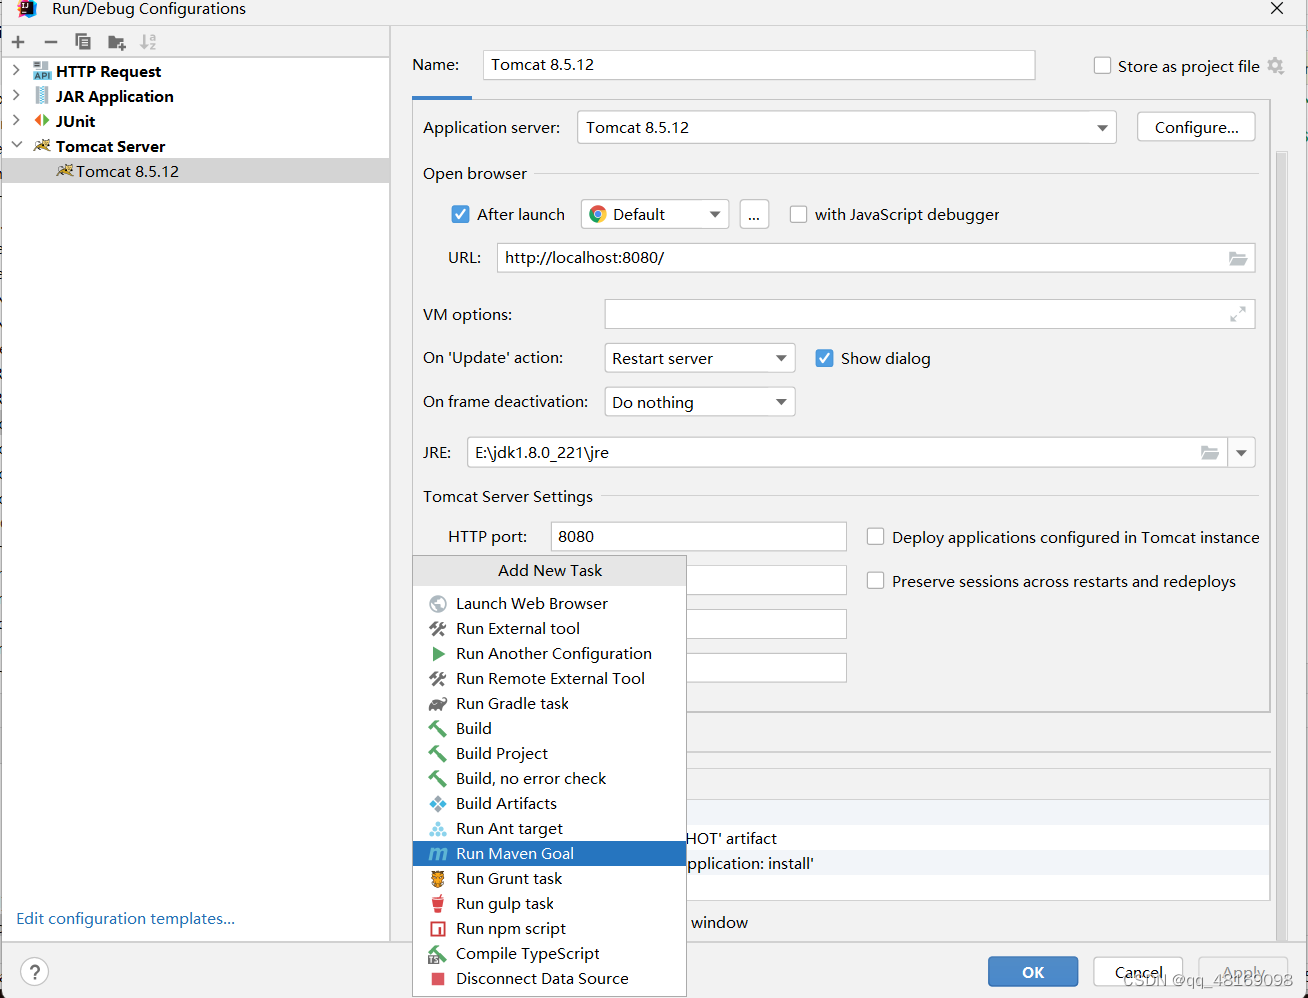Screen dimensions: 1308x998
Task: Click the Launch Web Browser globe icon
Action: (x=438, y=604)
